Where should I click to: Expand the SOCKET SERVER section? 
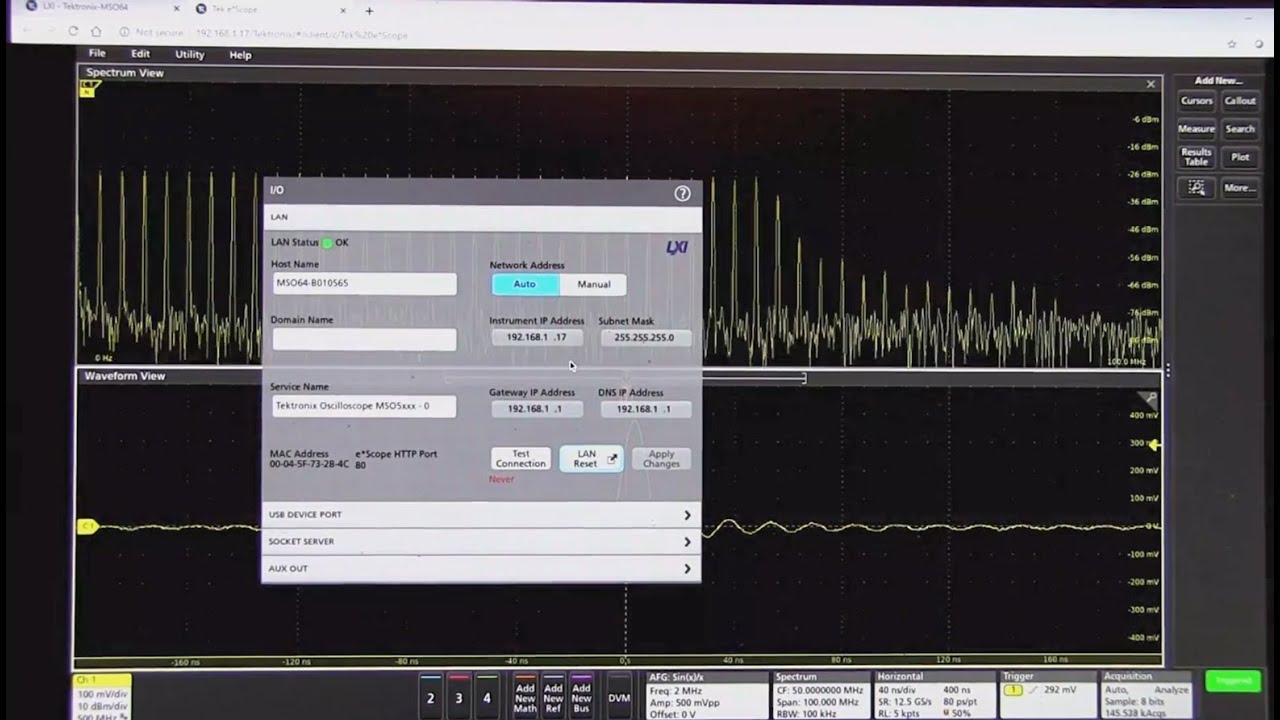481,542
